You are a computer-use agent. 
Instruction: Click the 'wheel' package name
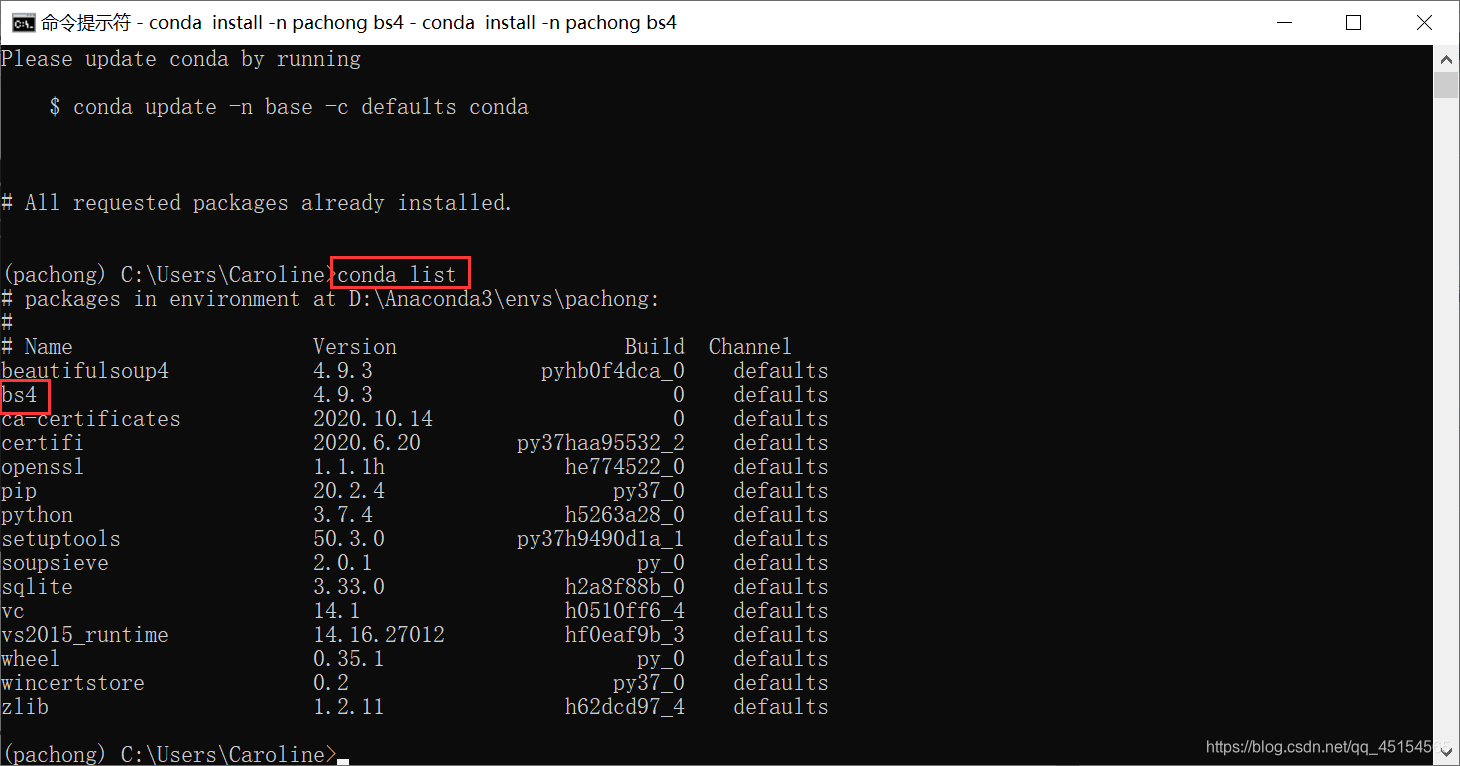pos(31,659)
